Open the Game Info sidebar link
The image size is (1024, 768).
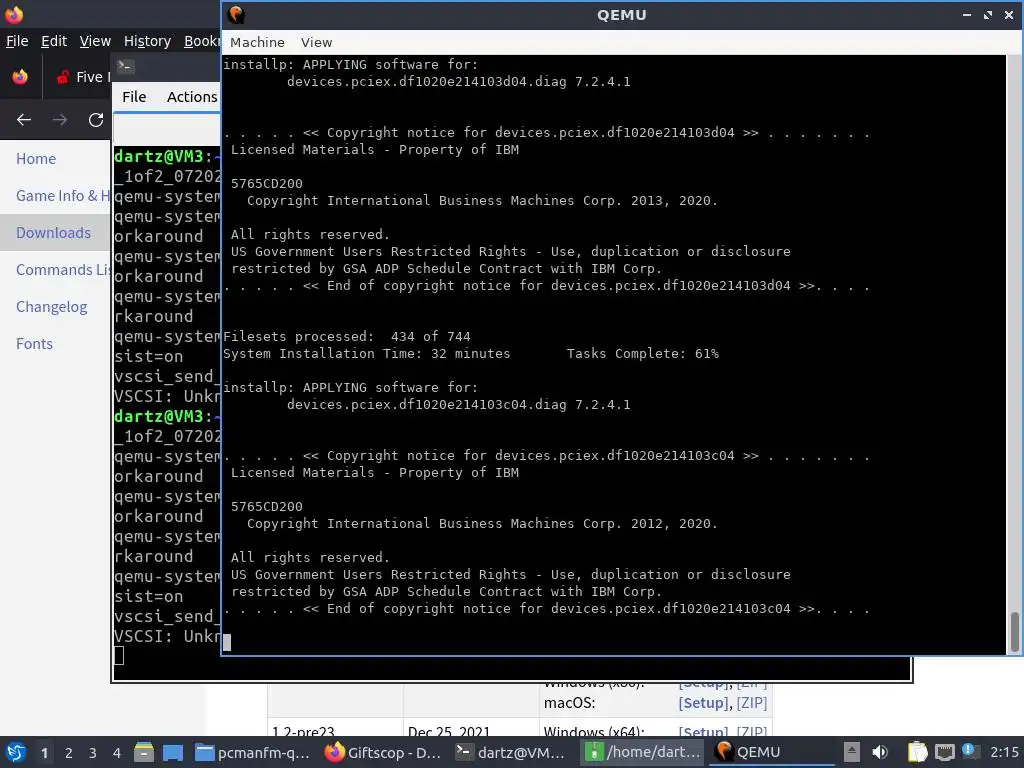63,195
